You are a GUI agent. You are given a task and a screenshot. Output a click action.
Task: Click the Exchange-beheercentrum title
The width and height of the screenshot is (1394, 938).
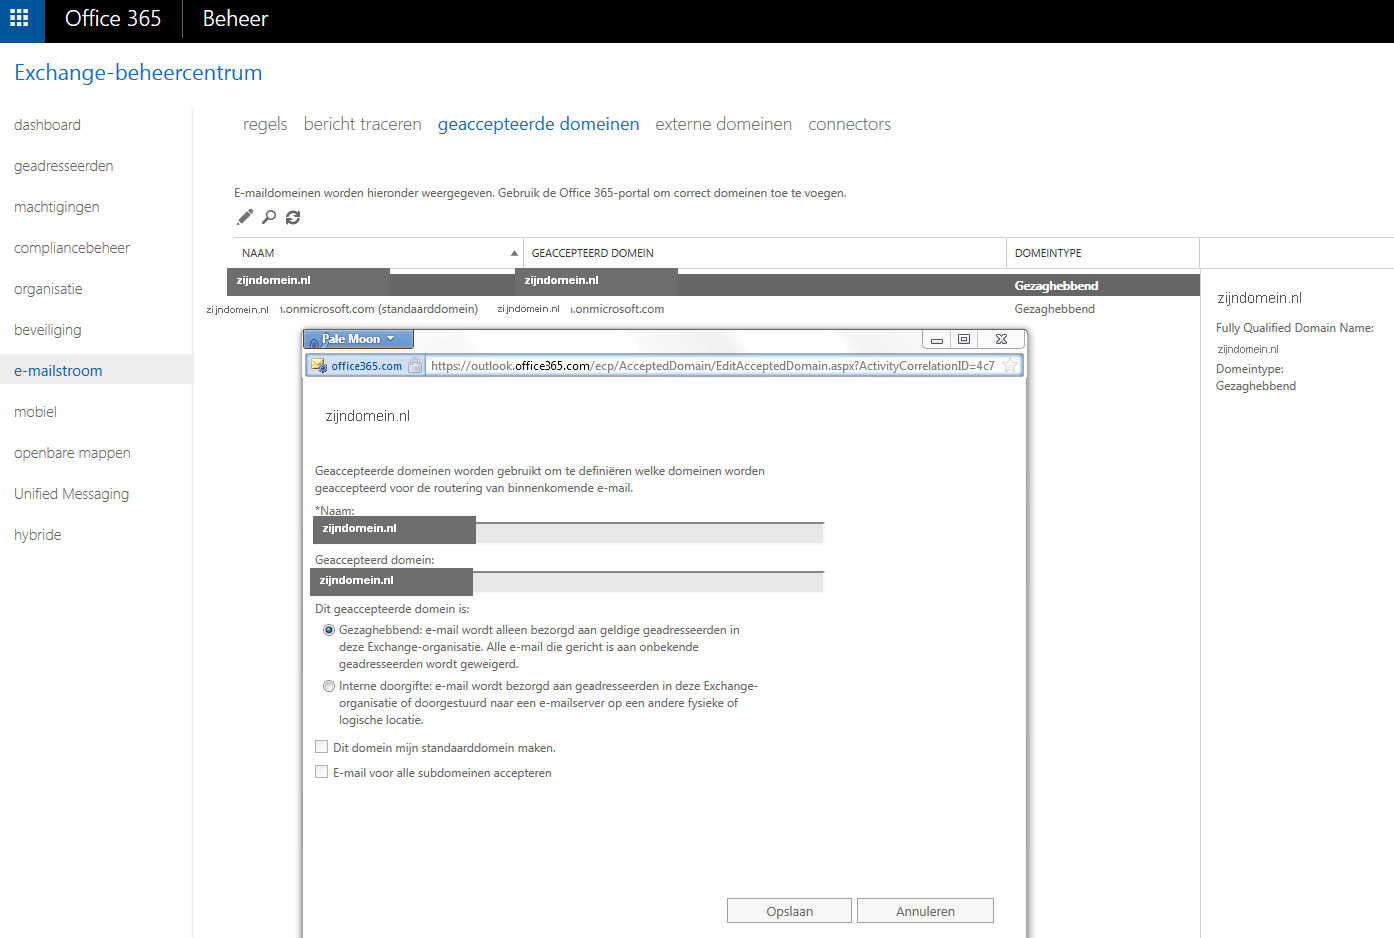click(138, 72)
